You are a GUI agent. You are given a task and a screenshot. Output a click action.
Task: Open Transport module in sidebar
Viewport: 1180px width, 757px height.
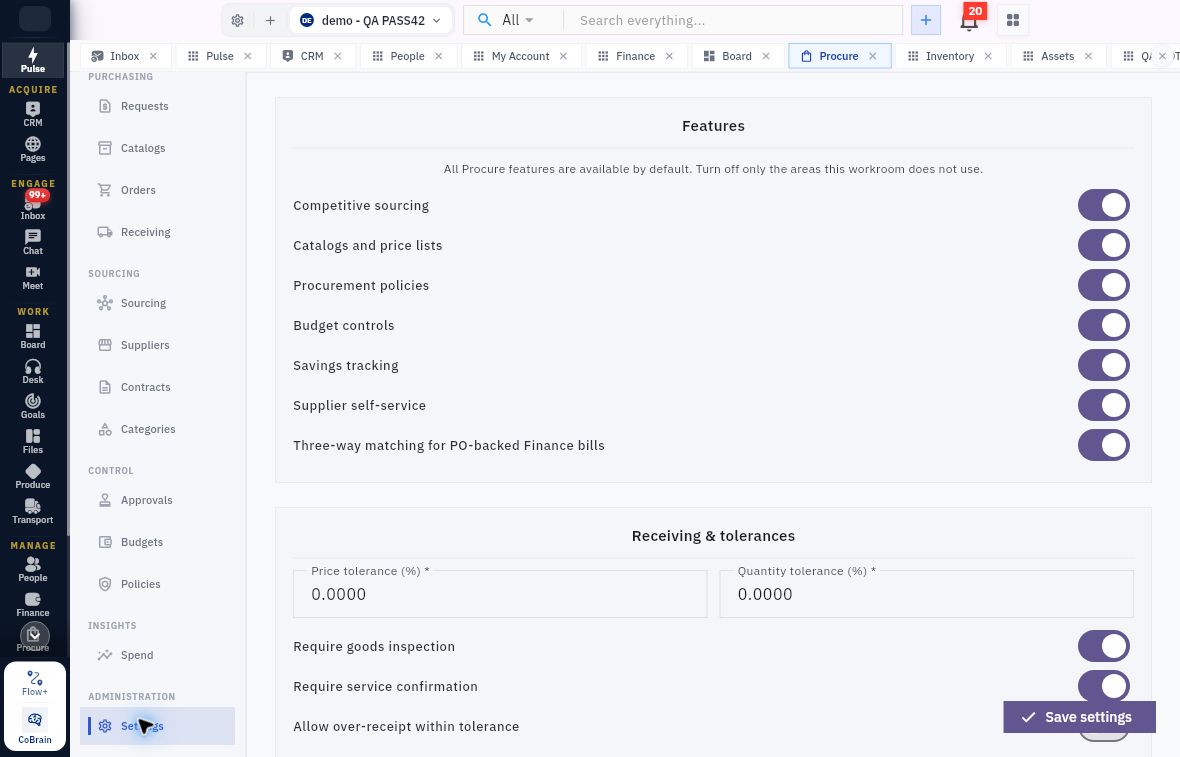[32, 511]
